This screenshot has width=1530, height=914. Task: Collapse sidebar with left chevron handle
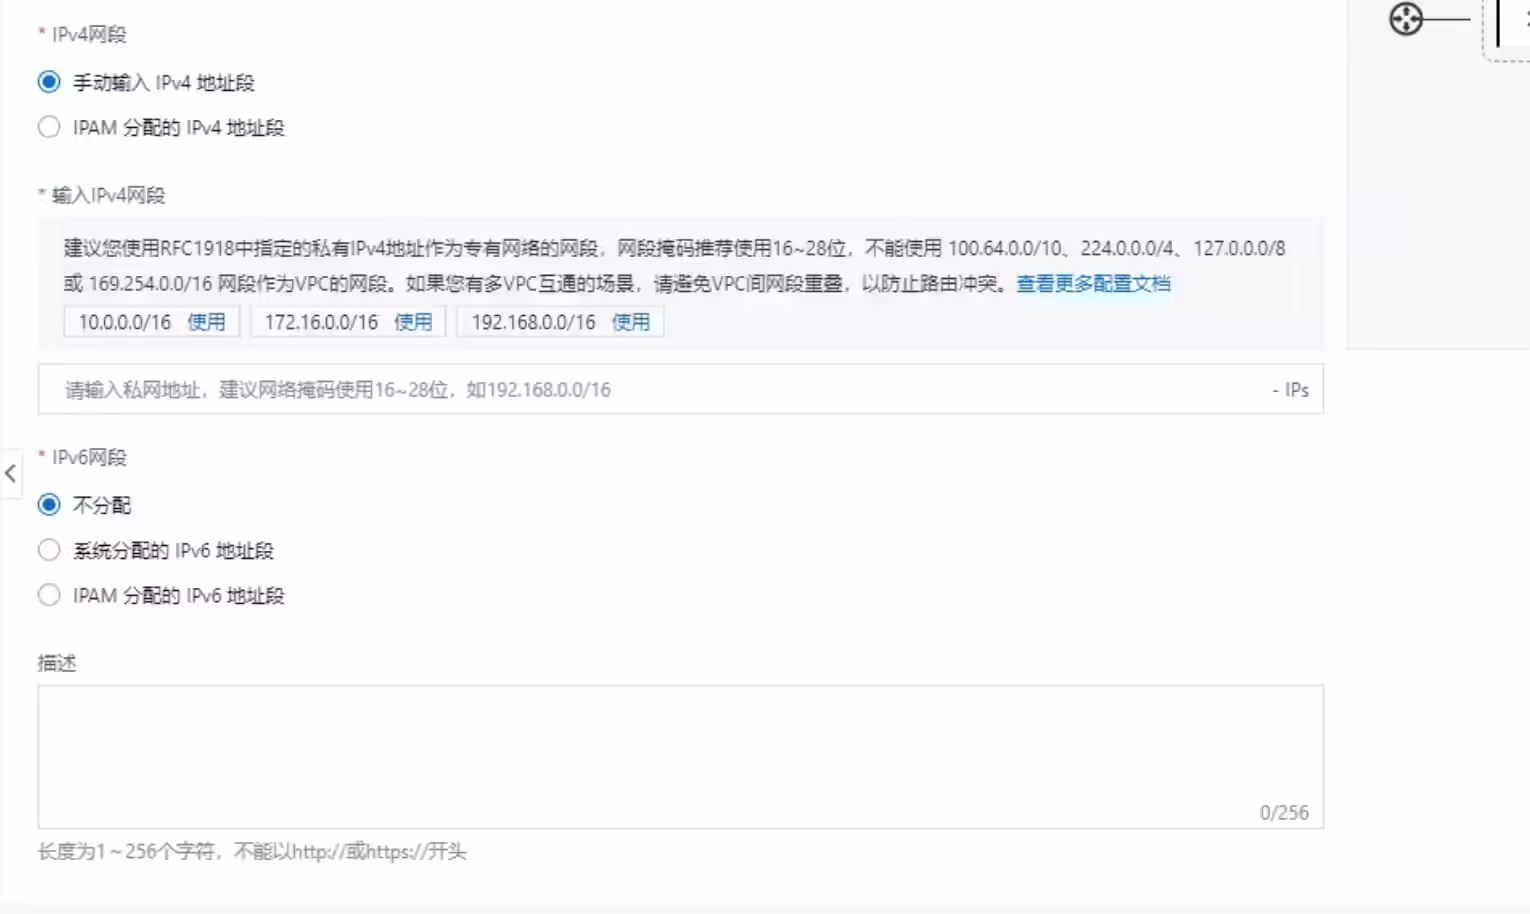coord(11,473)
